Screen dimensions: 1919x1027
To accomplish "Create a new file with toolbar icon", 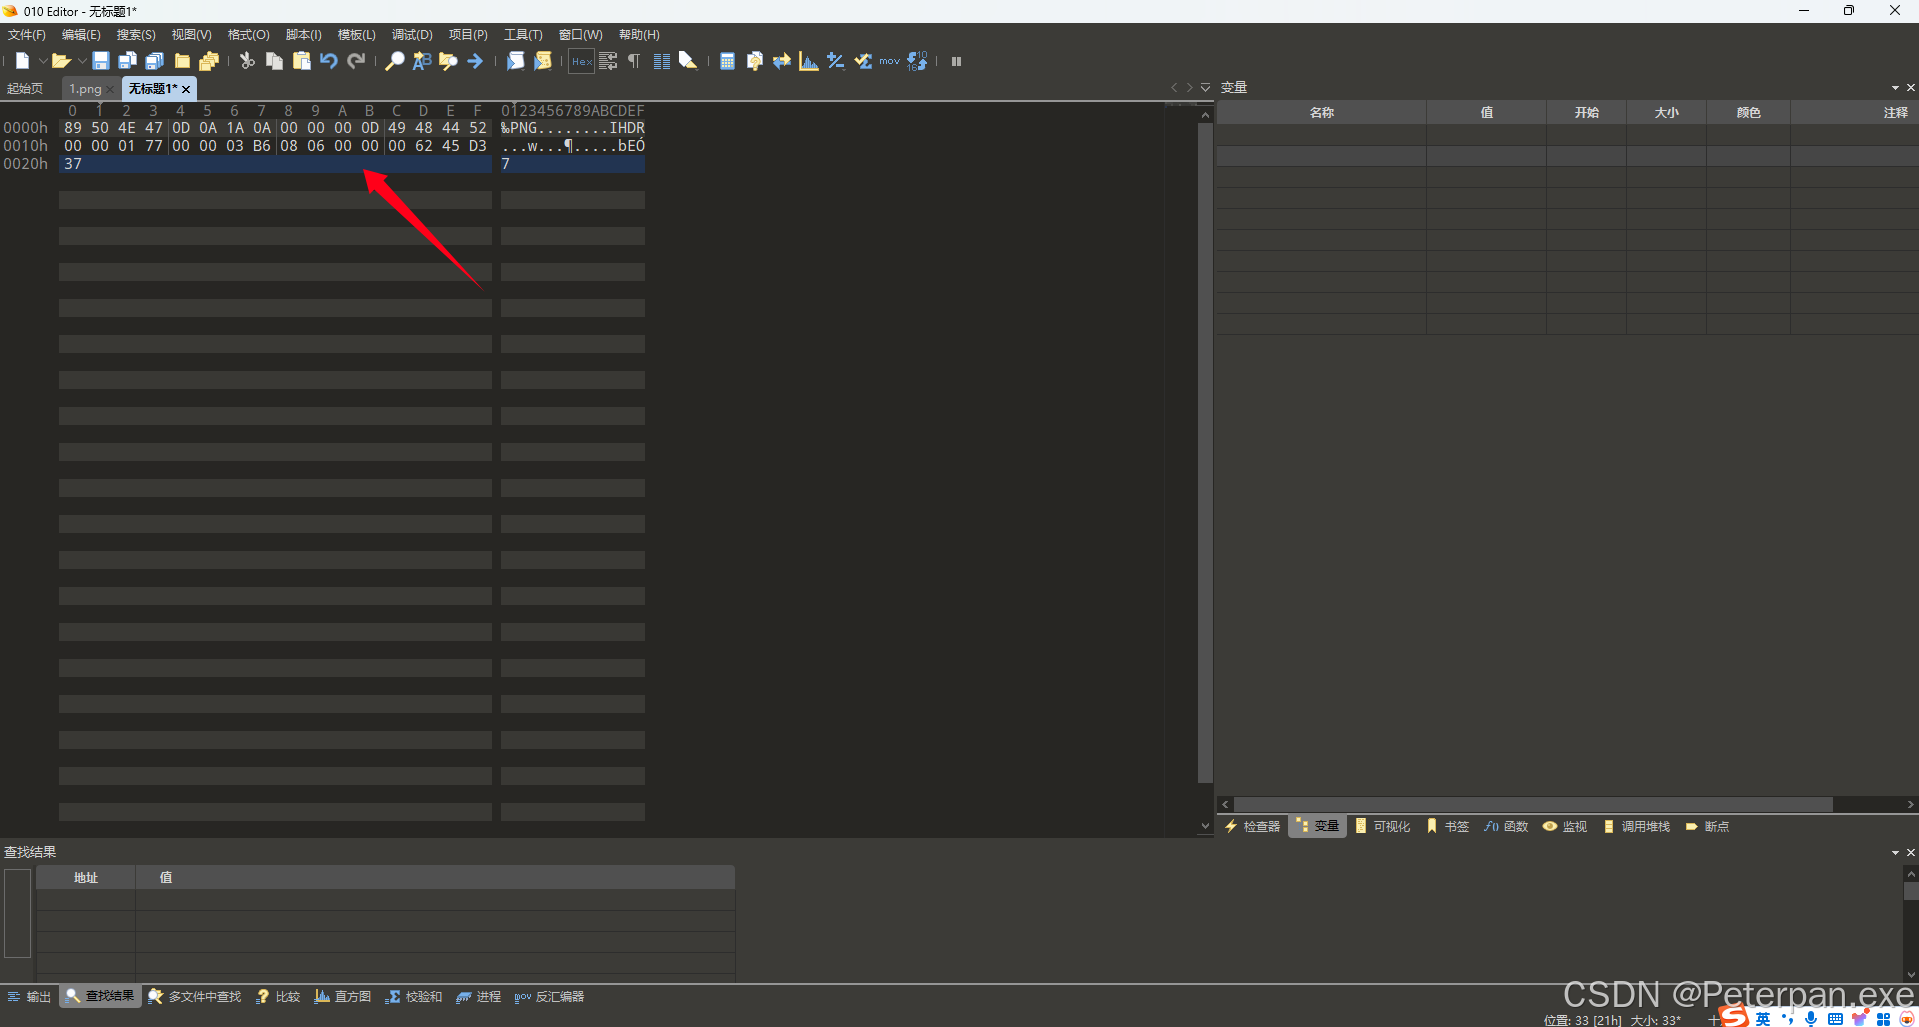I will point(22,61).
